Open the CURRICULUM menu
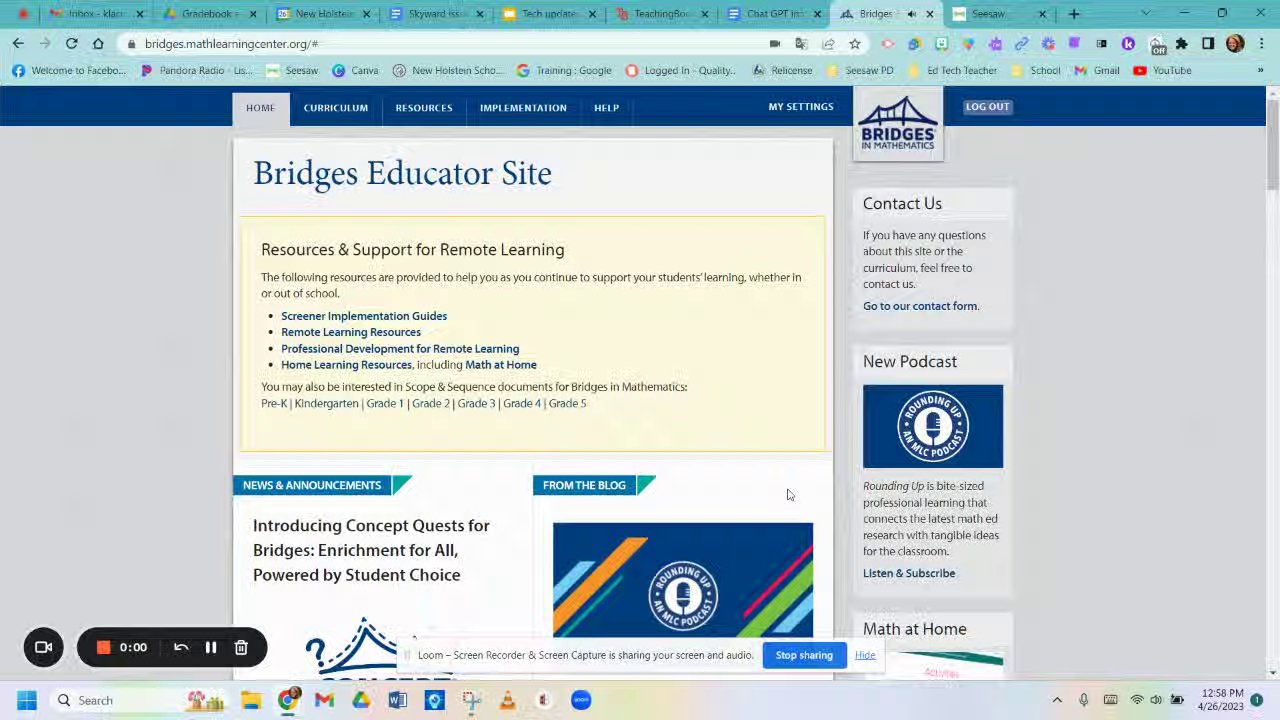This screenshot has width=1280, height=720. 336,108
